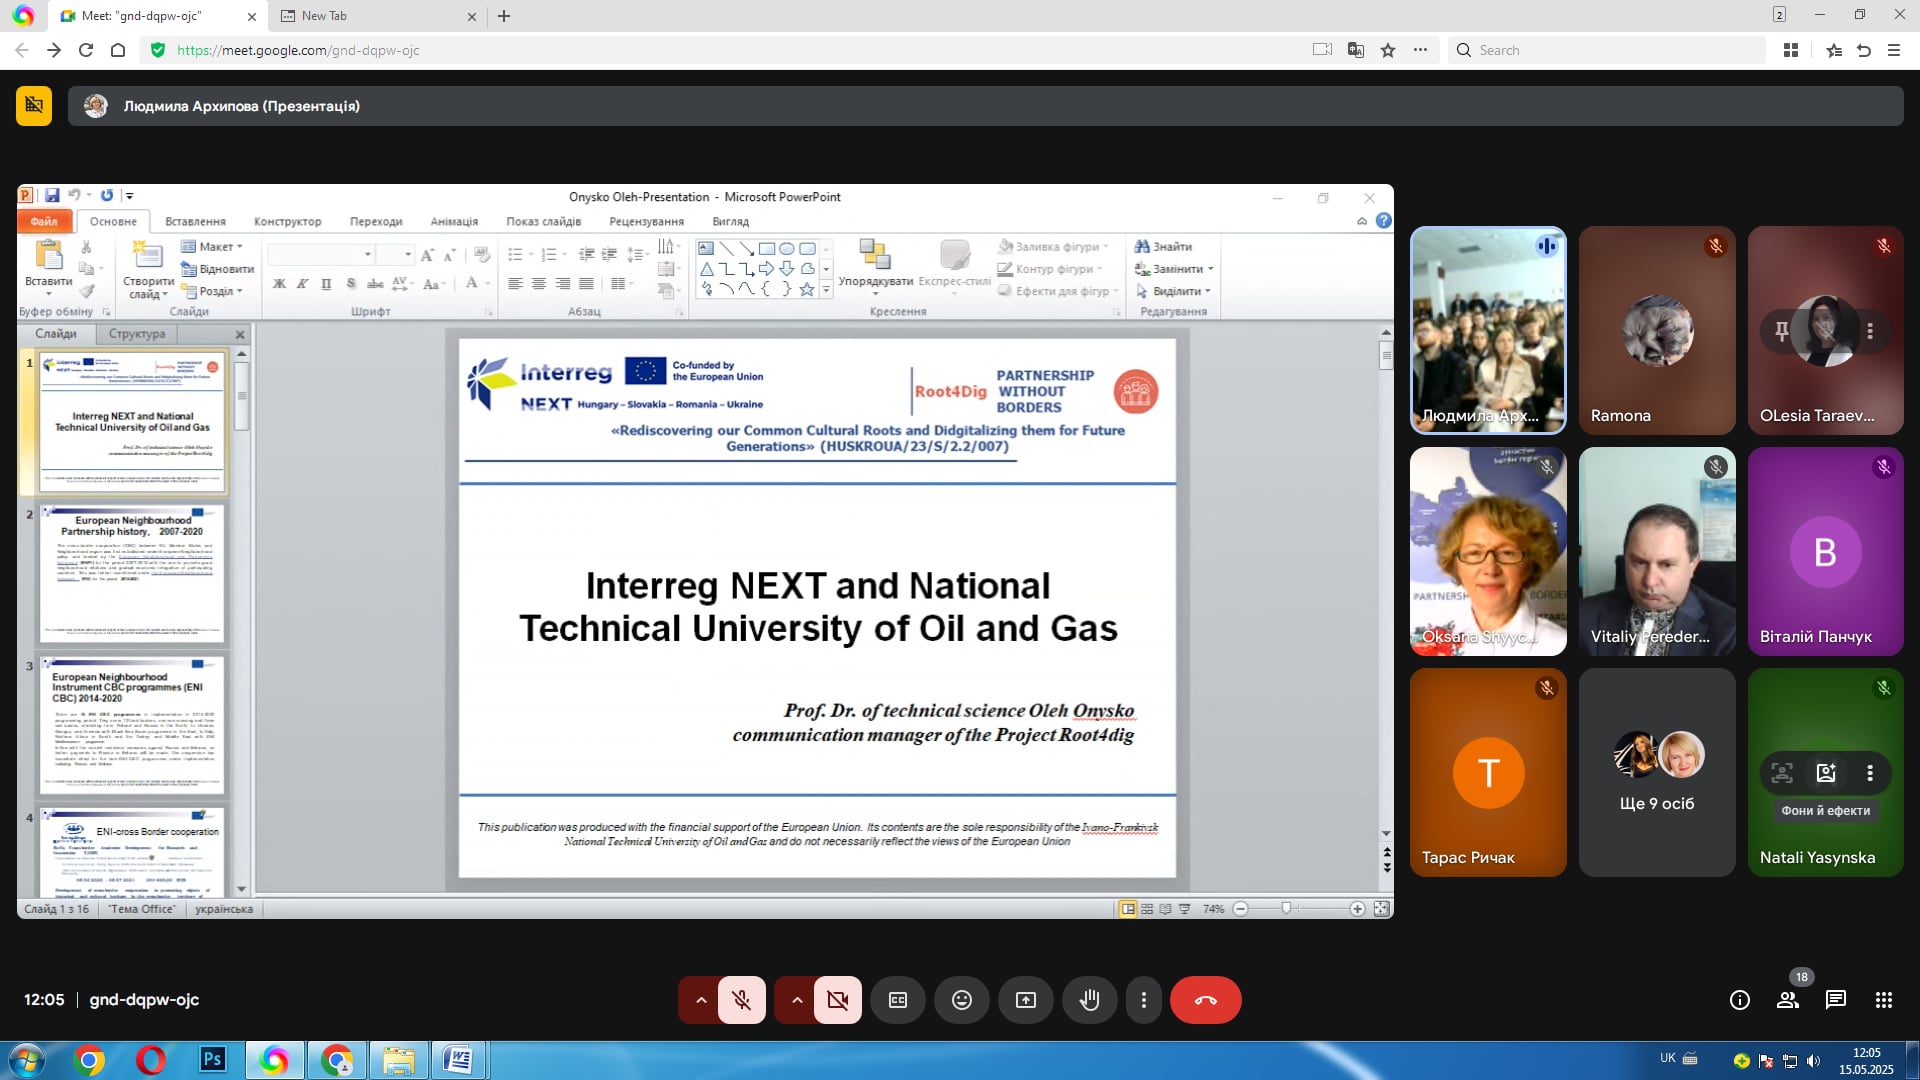This screenshot has width=1920, height=1080.
Task: Open the 'Ще 9 осіб' participants tile
Action: tap(1657, 772)
